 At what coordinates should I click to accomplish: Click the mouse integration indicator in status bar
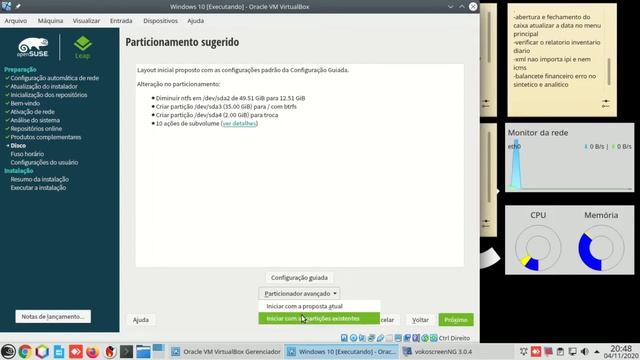425,338
